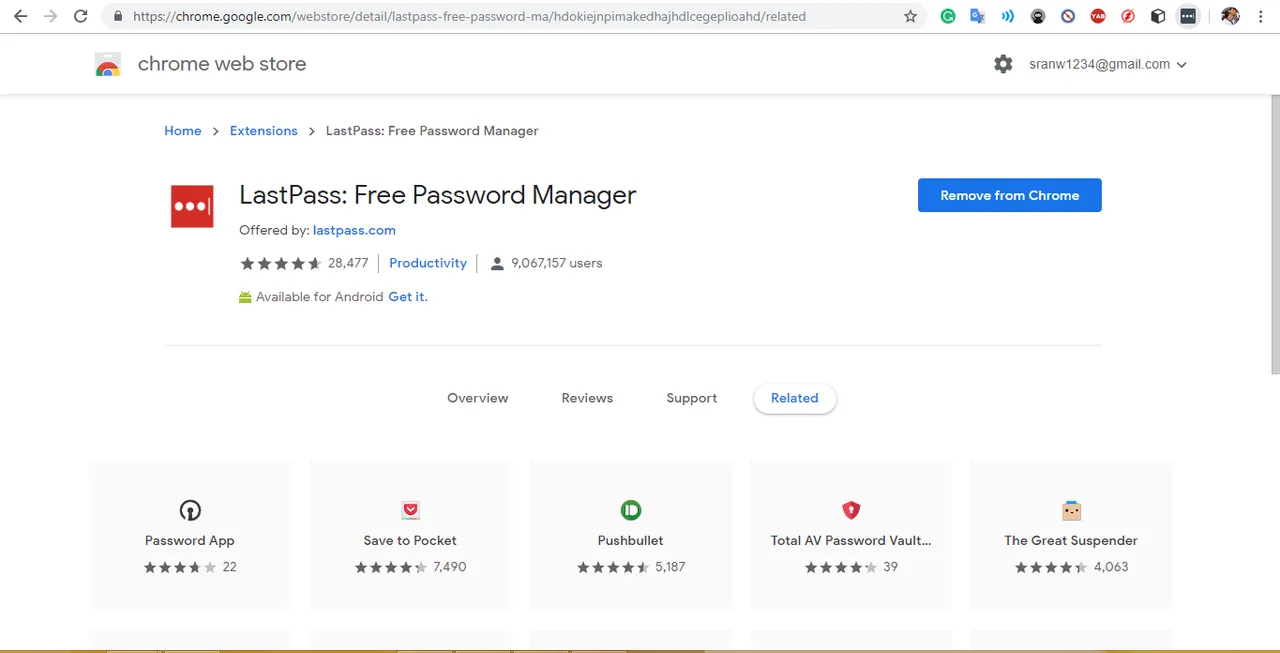Expand the sranw1234@gmail.com account dropdown
Screen dimensions: 1280x653
(1108, 64)
